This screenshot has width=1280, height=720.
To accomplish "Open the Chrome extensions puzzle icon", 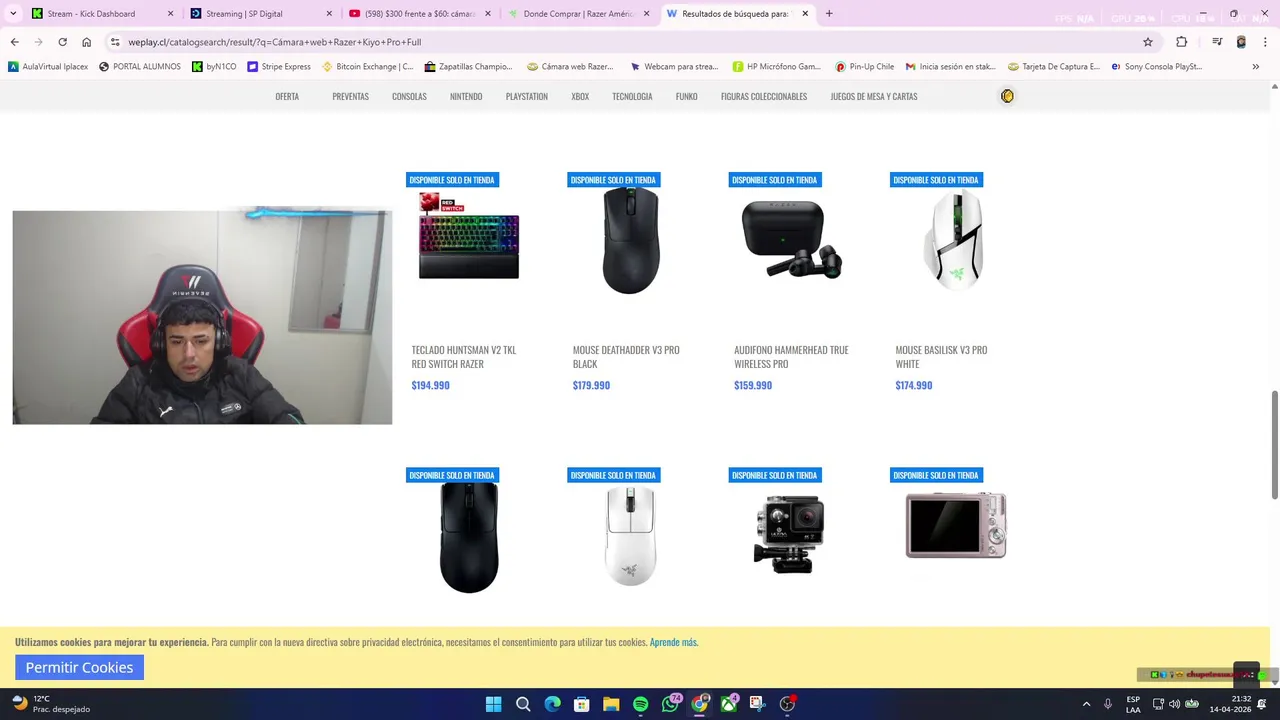I will click(1181, 42).
